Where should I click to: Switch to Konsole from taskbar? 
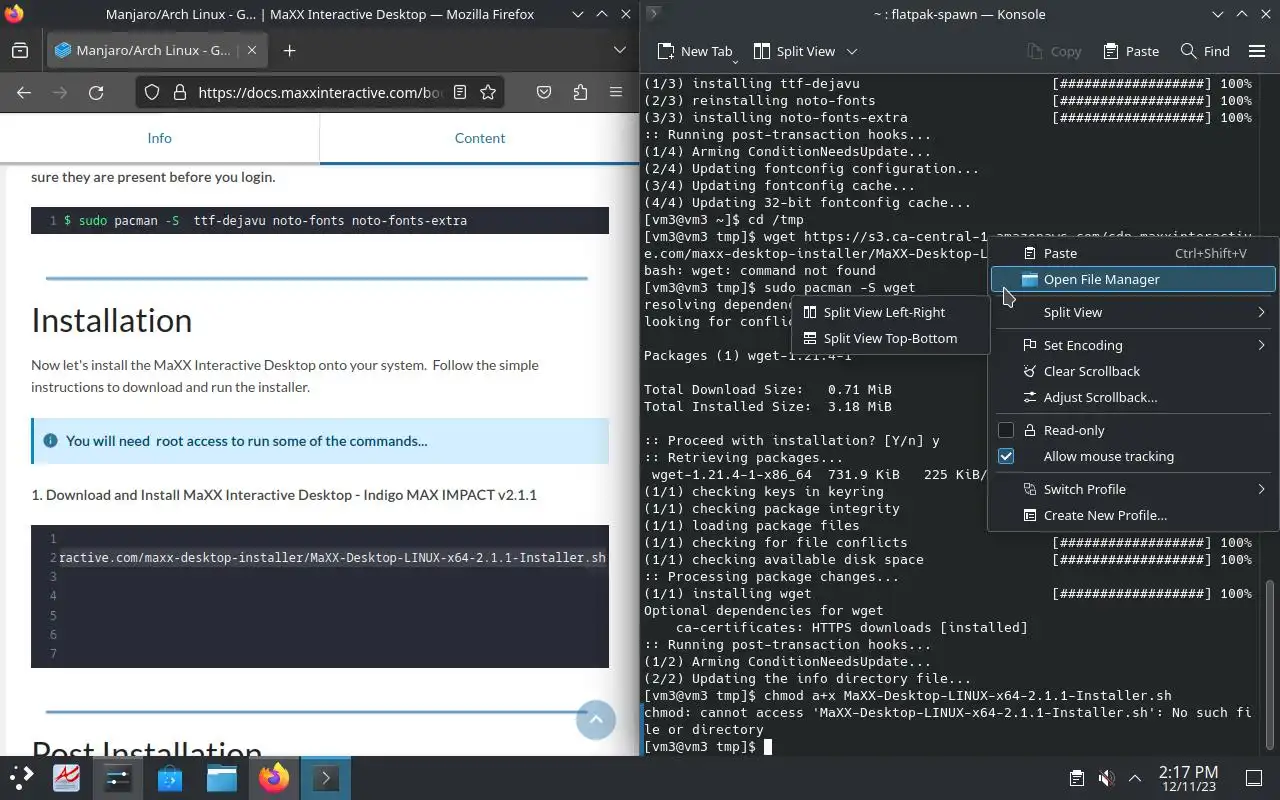[x=326, y=778]
